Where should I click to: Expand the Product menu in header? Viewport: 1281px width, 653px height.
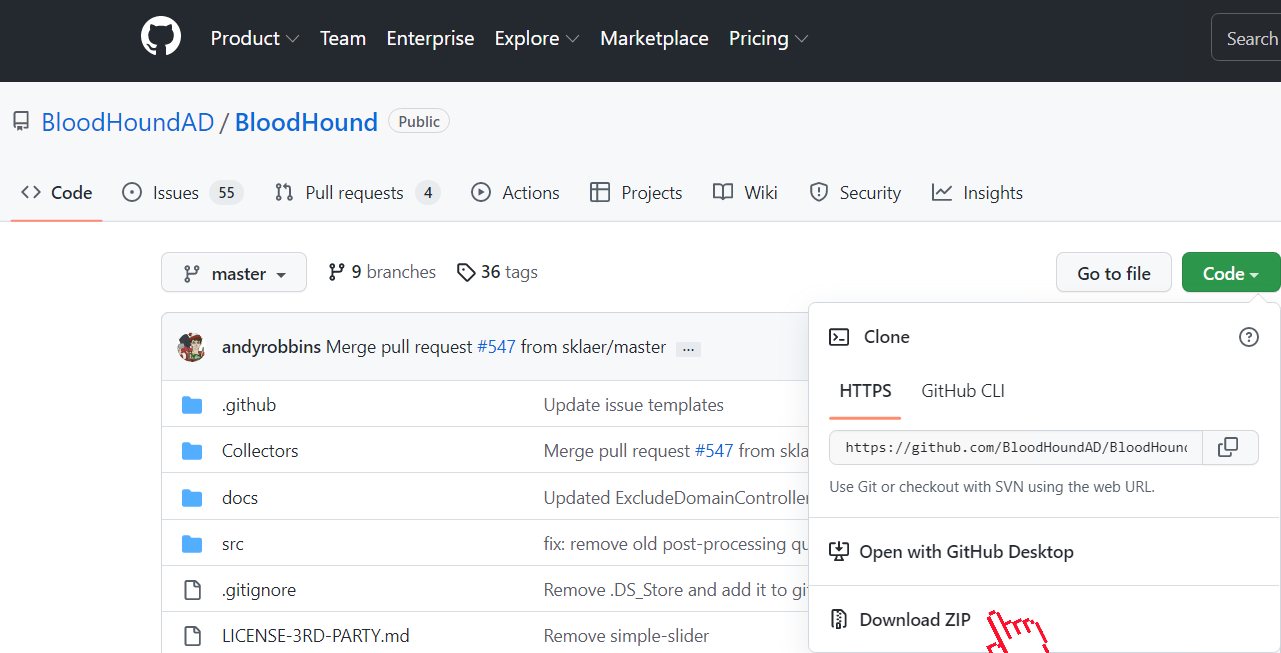pyautogui.click(x=255, y=38)
